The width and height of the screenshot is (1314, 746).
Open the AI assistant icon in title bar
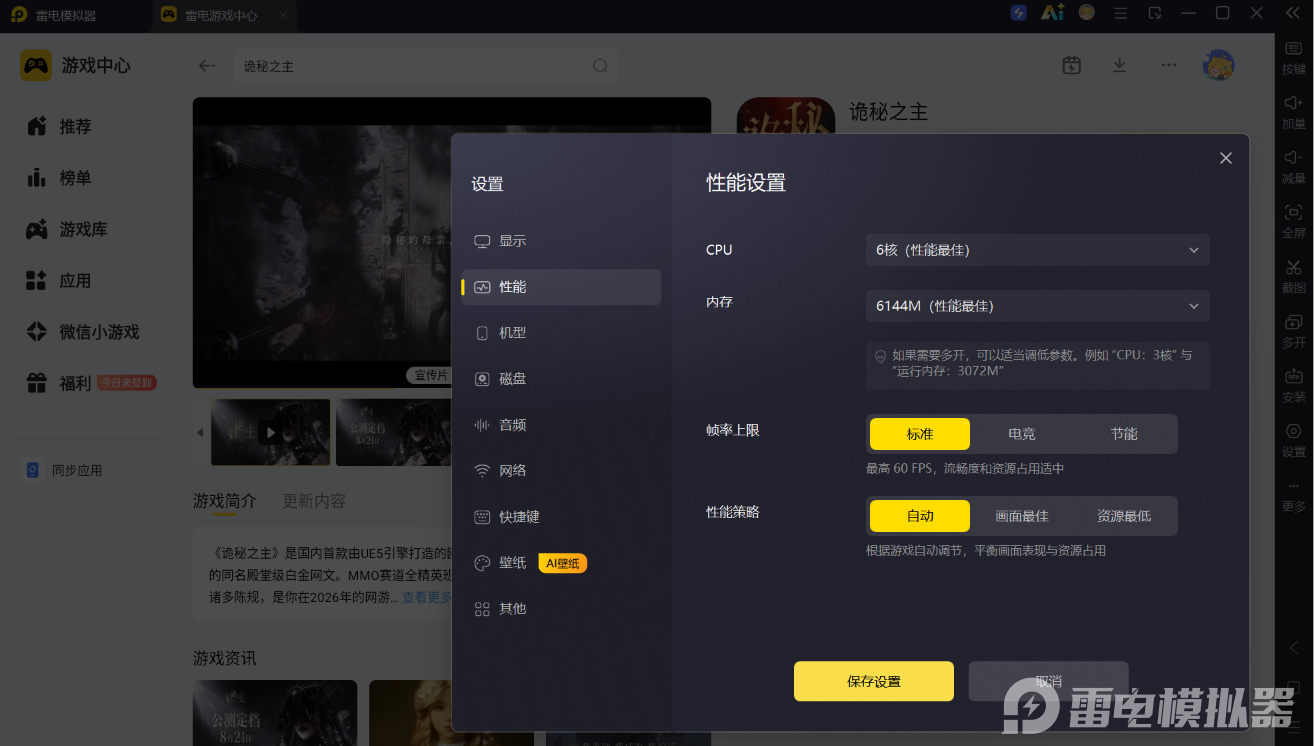click(1052, 13)
